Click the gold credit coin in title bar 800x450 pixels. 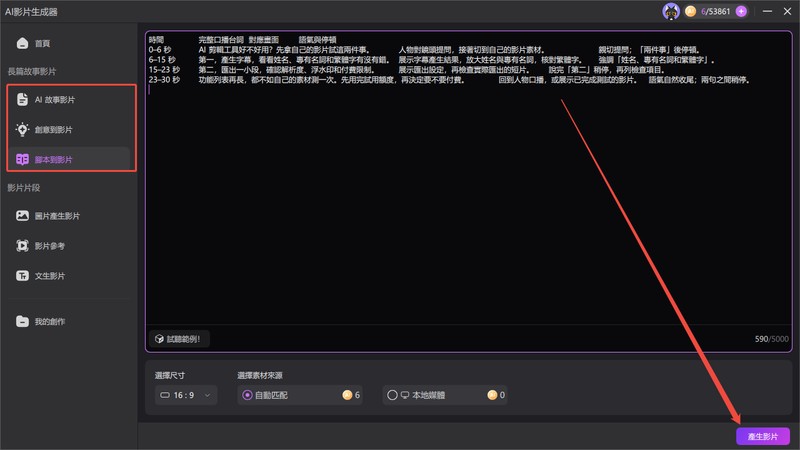(x=690, y=11)
